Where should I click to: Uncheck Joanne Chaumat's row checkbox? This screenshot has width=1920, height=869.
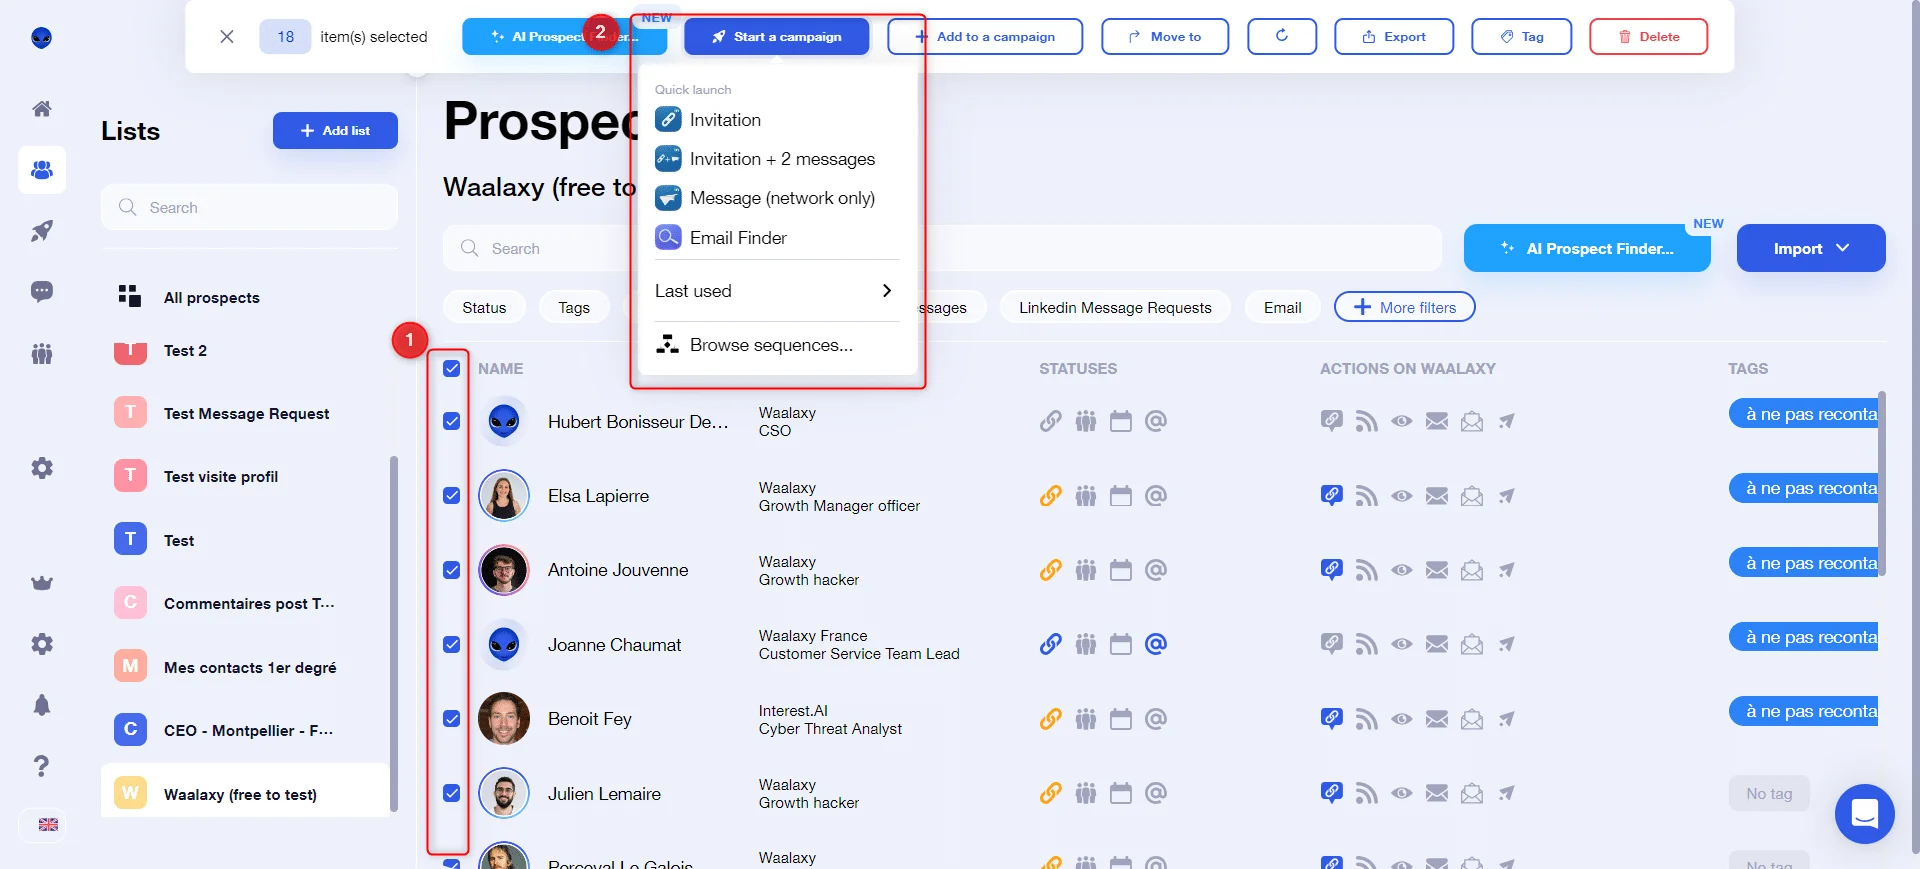(452, 645)
